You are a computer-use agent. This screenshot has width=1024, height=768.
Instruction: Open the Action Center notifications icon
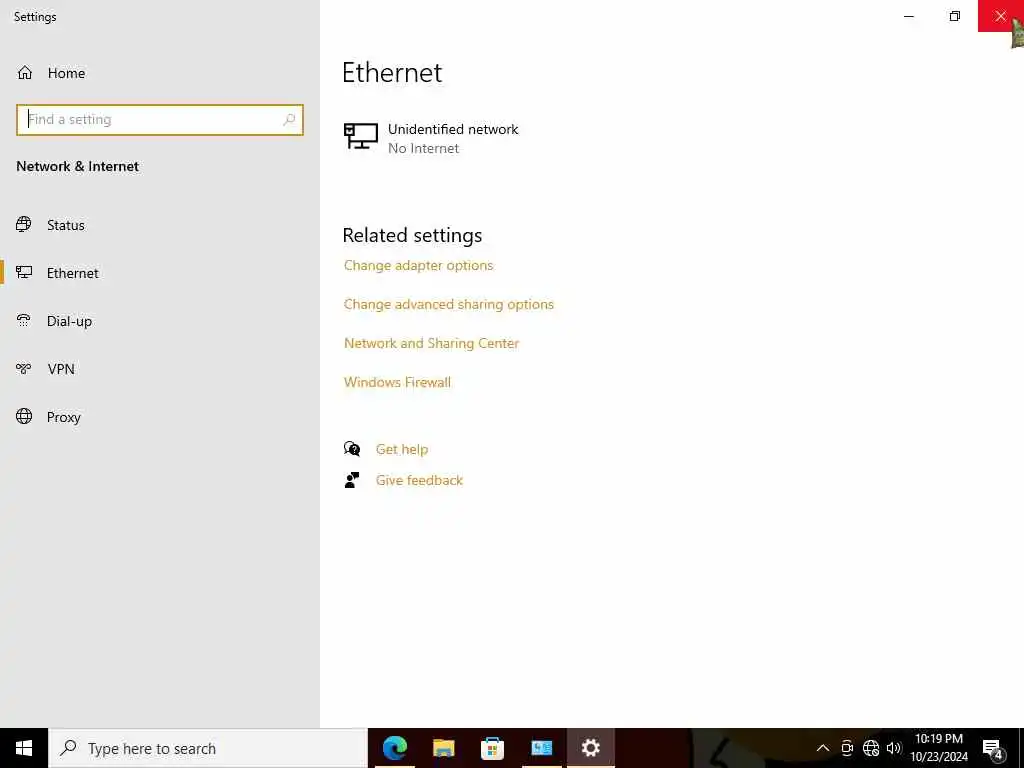tap(993, 748)
